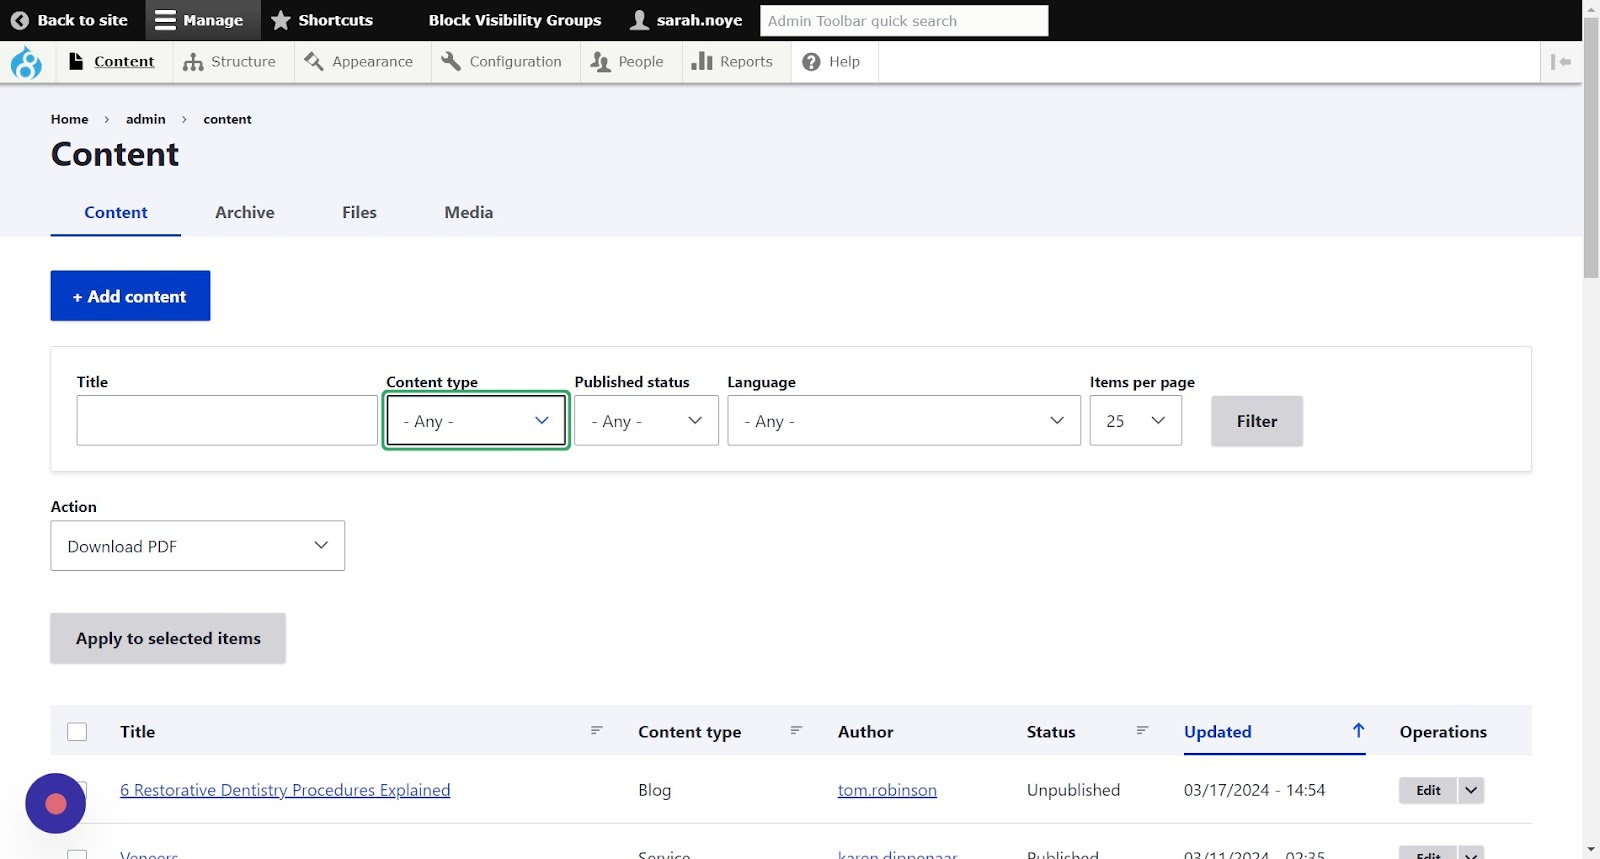Image resolution: width=1600 pixels, height=859 pixels.
Task: Click the Content page icon in toolbar
Action: tap(76, 61)
